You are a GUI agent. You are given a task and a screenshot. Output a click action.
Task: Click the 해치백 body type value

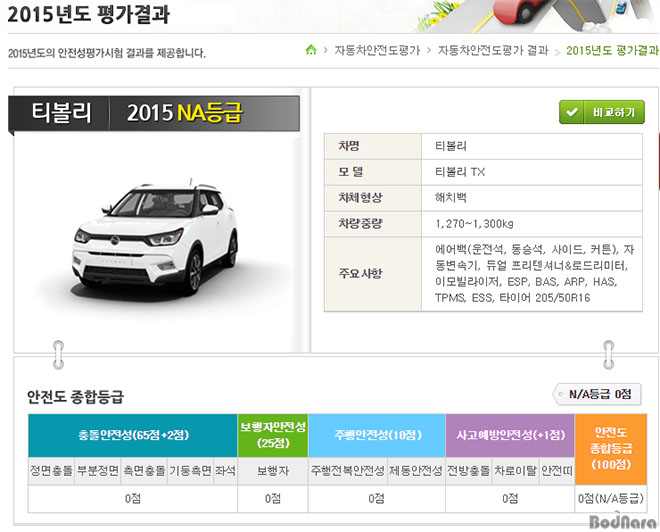pyautogui.click(x=451, y=197)
